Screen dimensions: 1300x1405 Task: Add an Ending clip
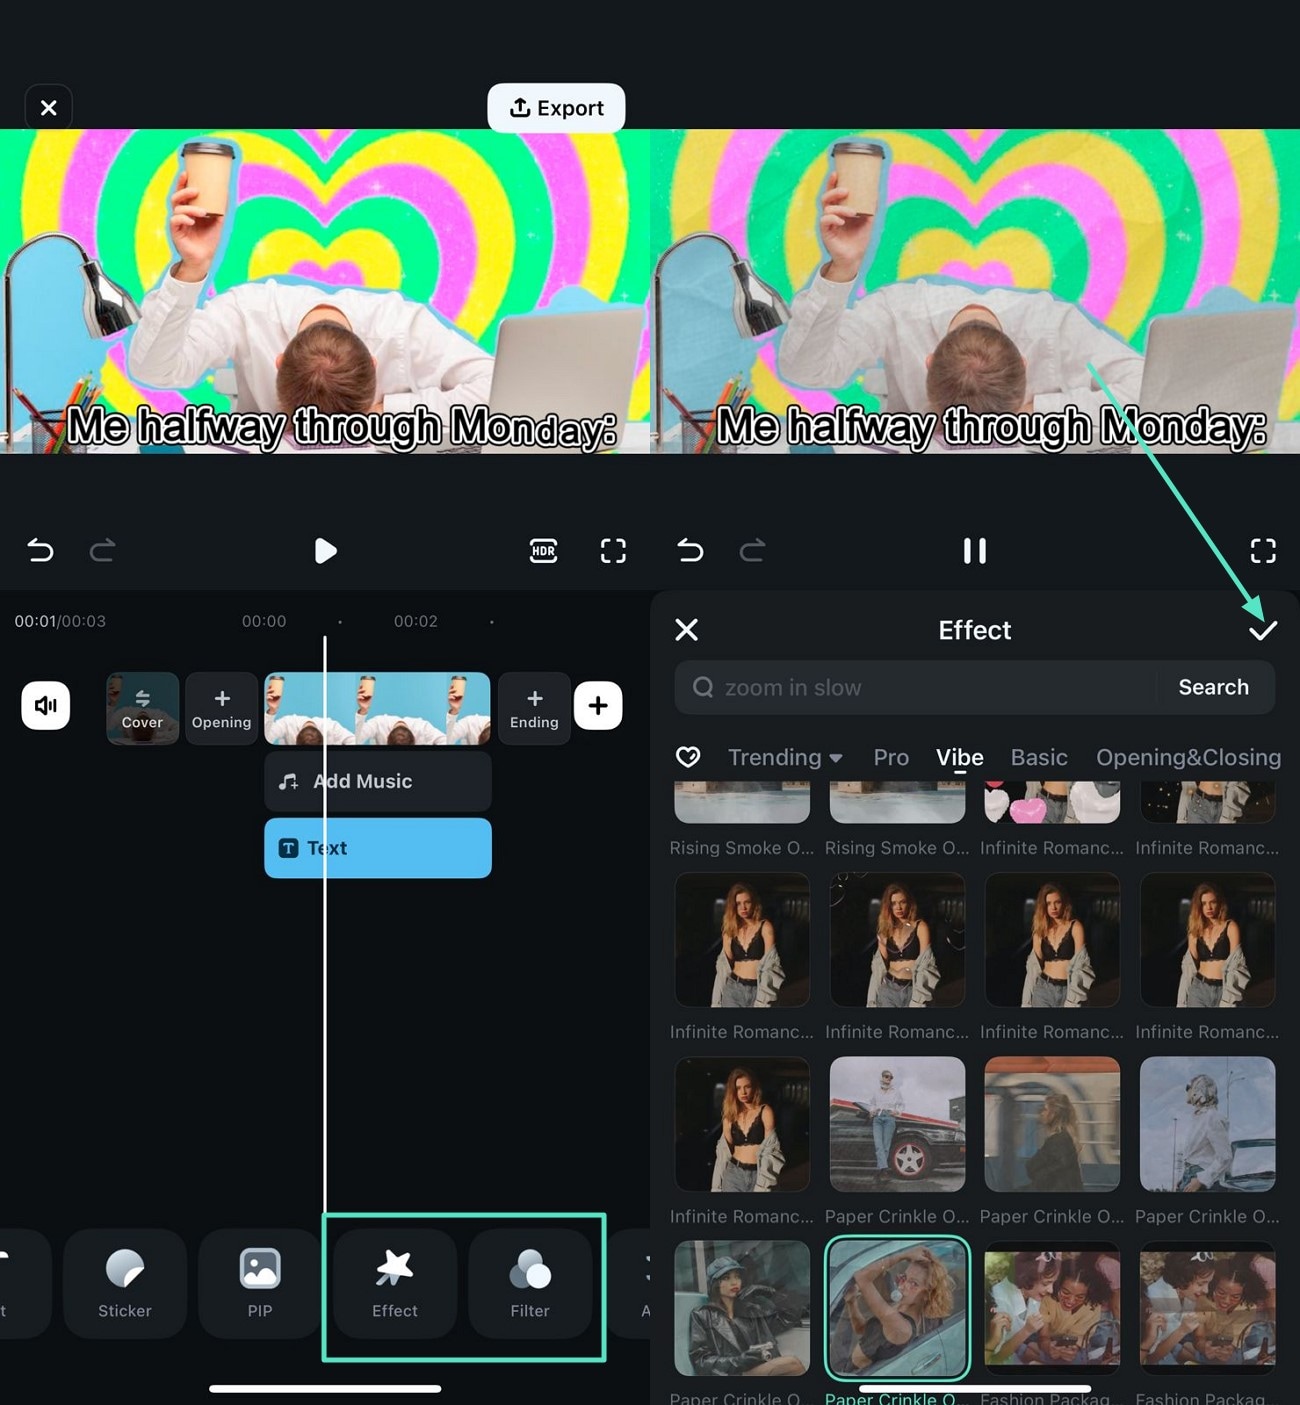pyautogui.click(x=534, y=708)
